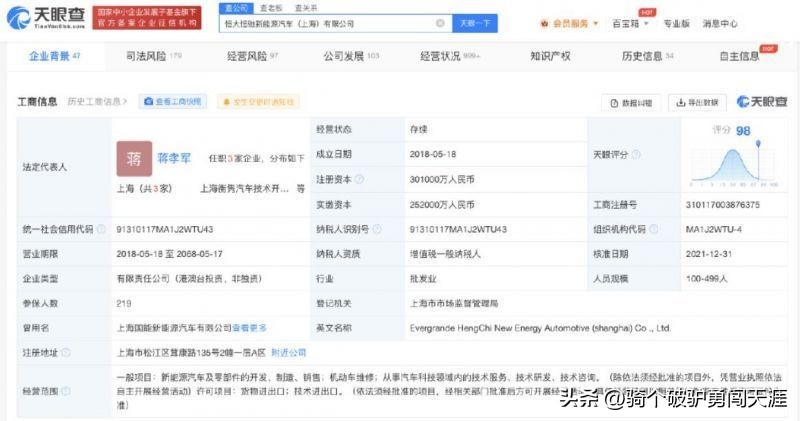Click the 数据纠错 button
Viewport: 800px width, 421px height.
[631, 103]
